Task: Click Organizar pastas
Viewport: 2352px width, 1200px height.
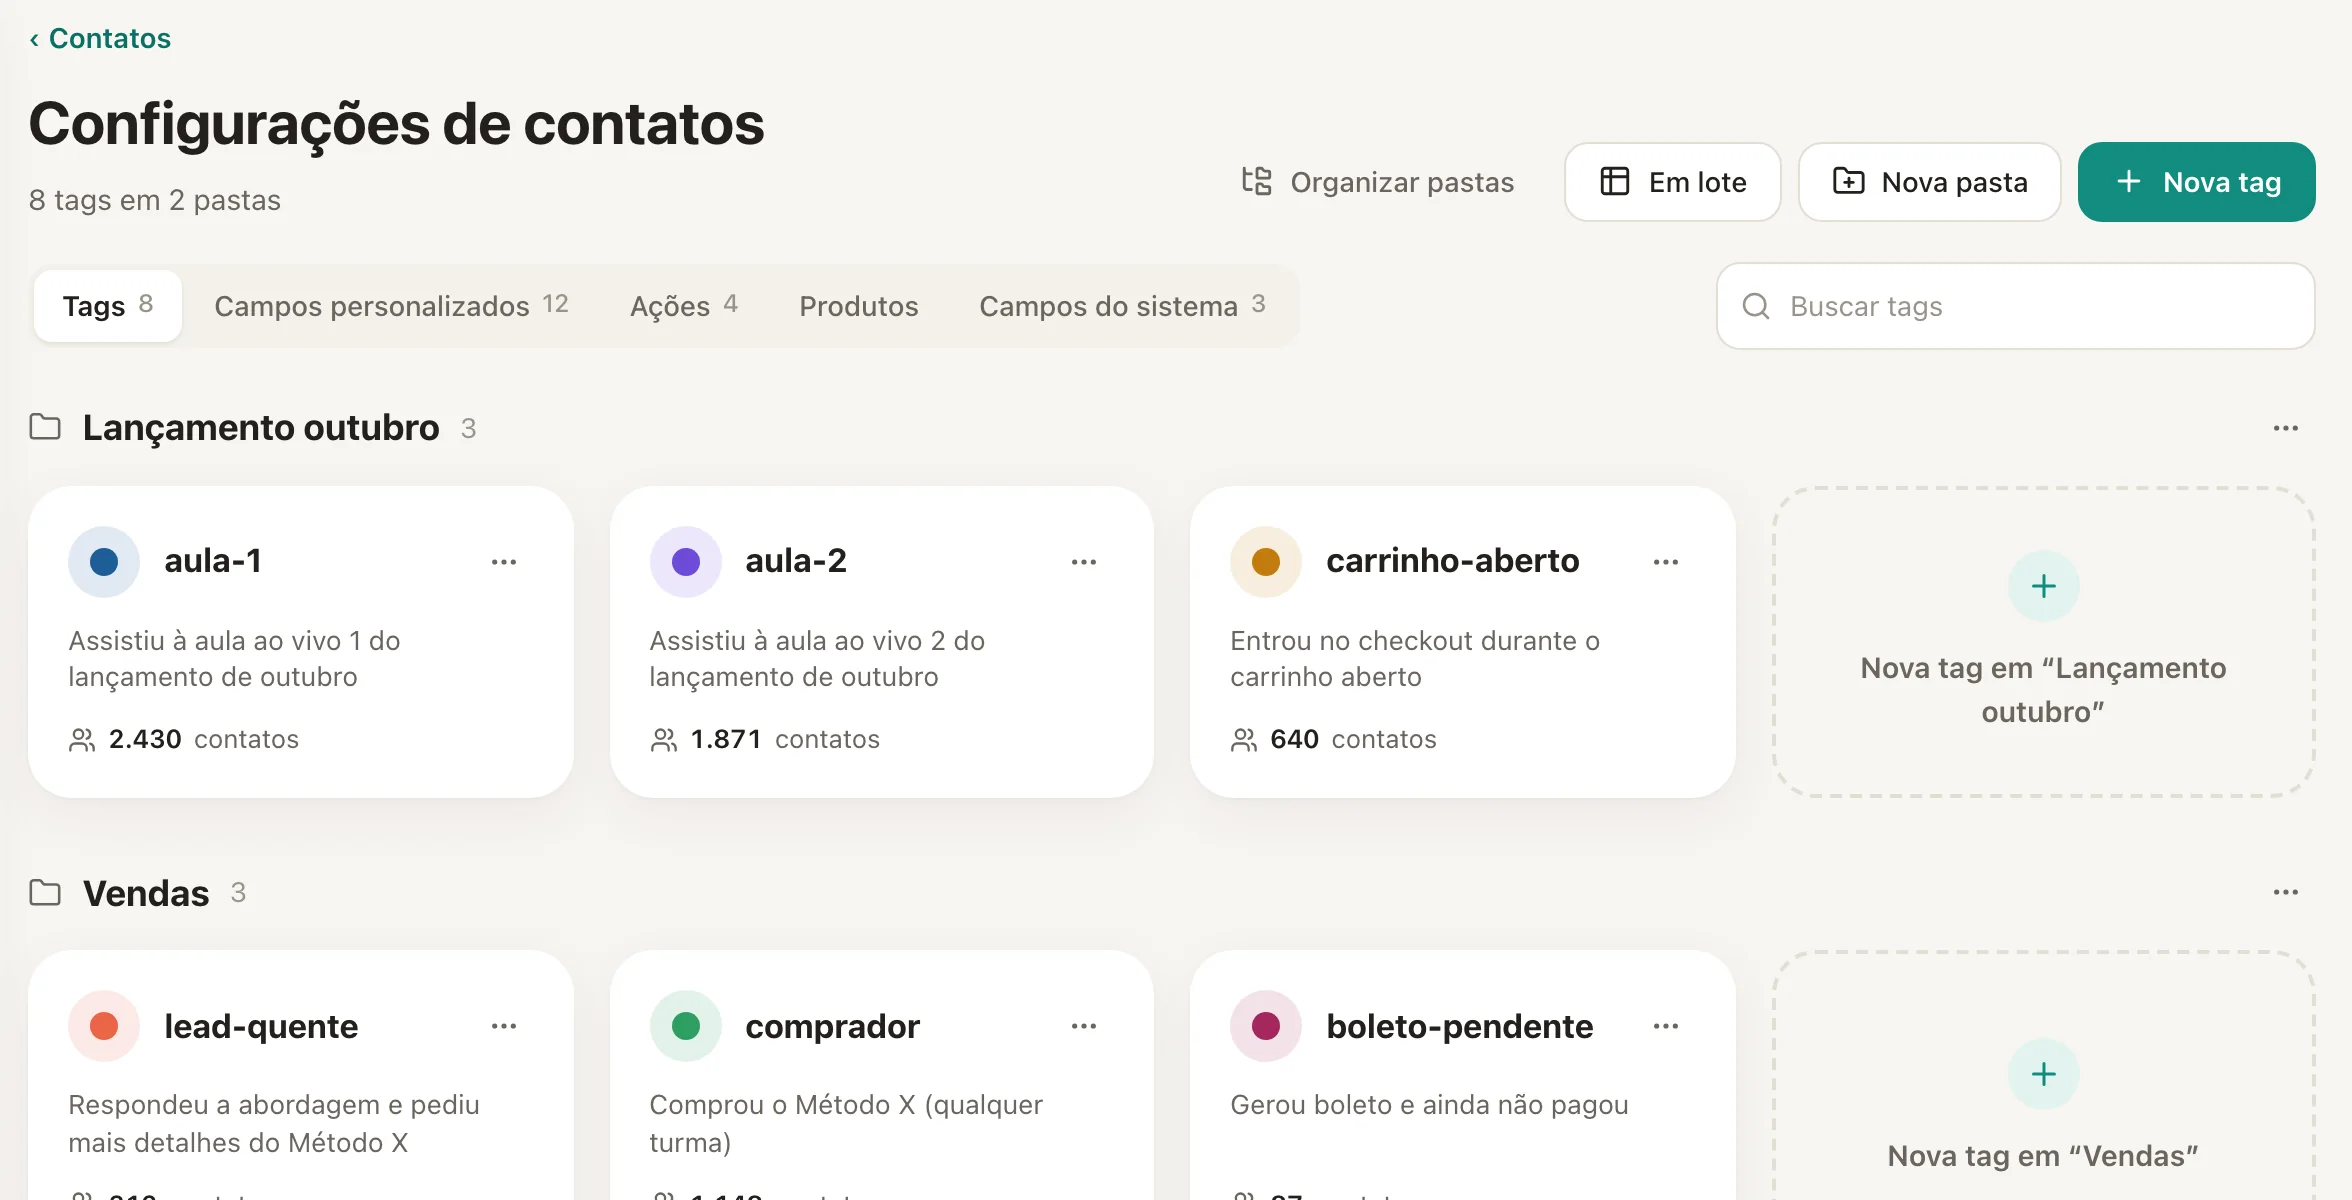Action: (x=1377, y=182)
